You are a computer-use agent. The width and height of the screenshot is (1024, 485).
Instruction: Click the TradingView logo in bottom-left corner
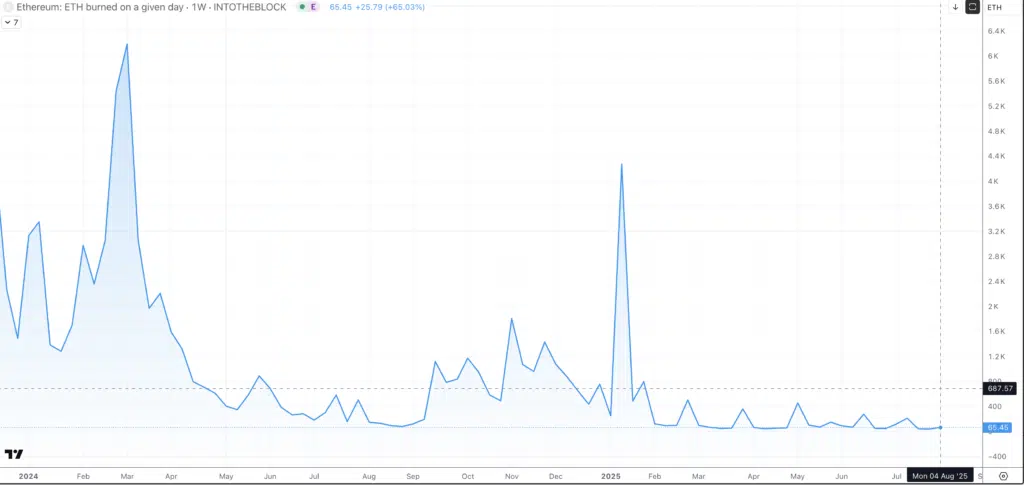13,455
